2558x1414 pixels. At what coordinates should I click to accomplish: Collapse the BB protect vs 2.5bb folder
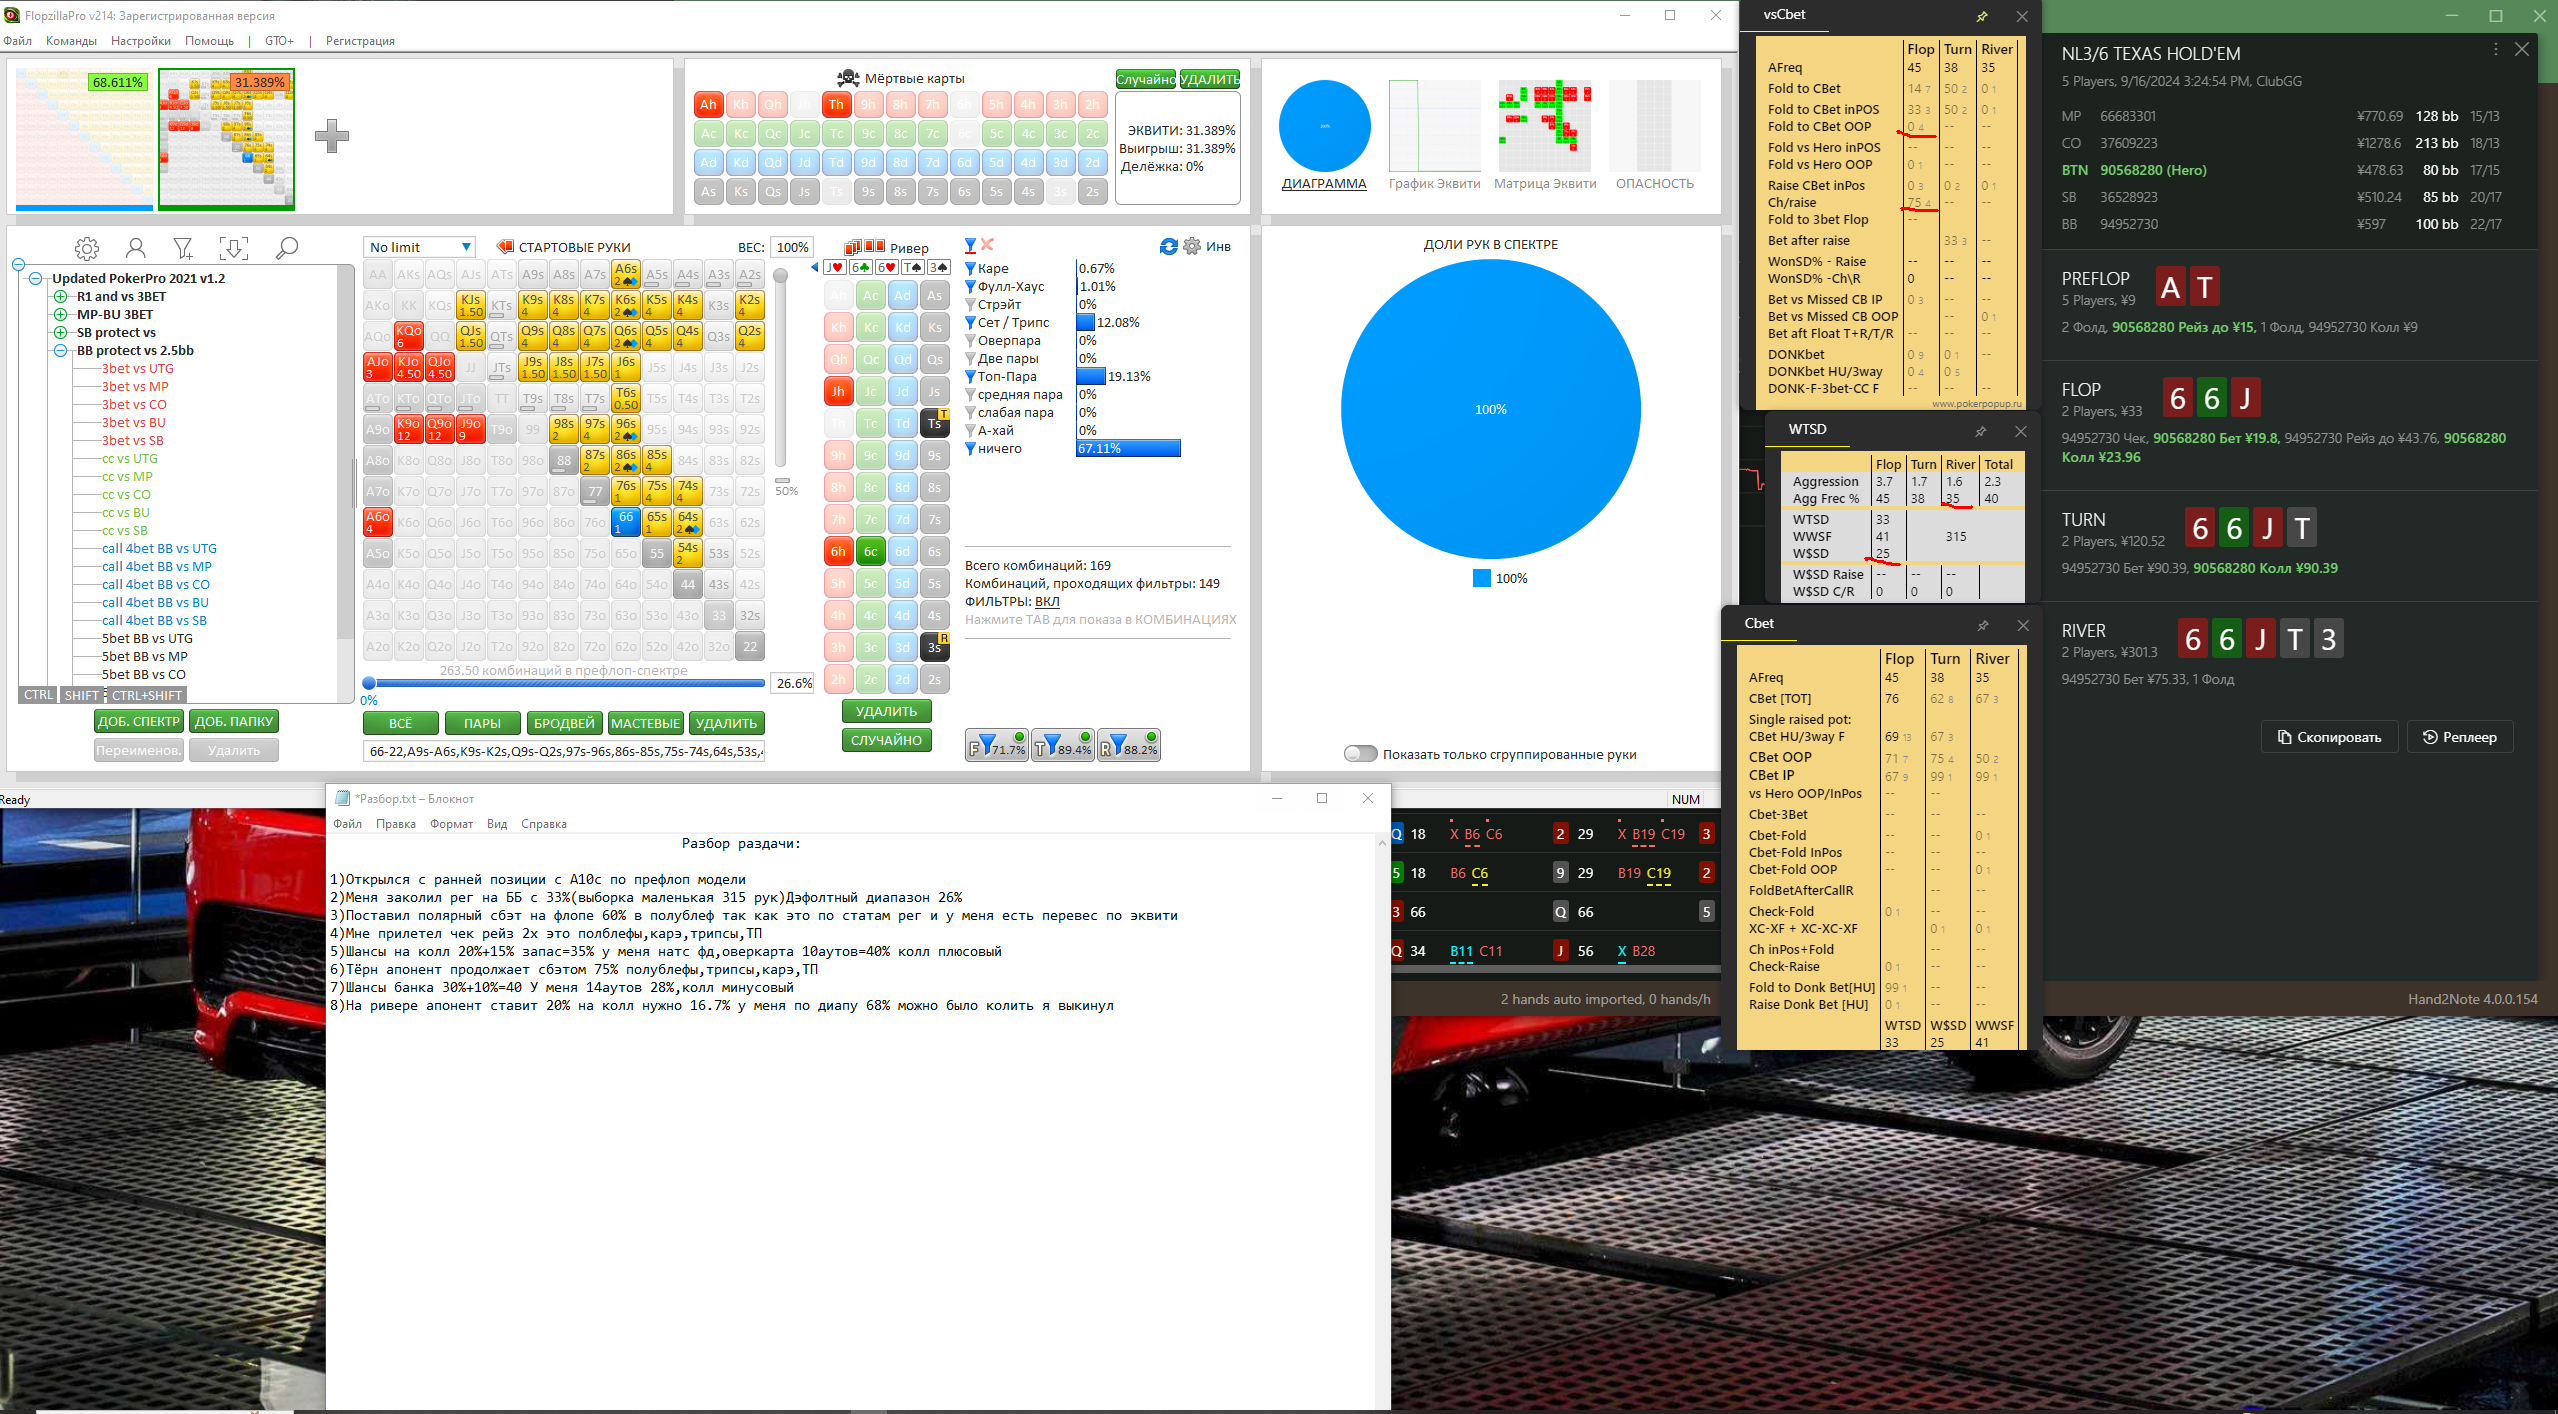pos(60,350)
